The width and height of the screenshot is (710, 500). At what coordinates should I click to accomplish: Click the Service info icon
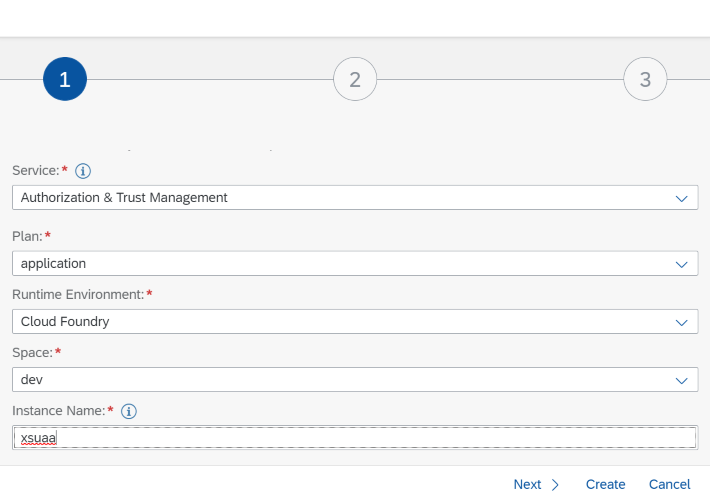pos(83,171)
